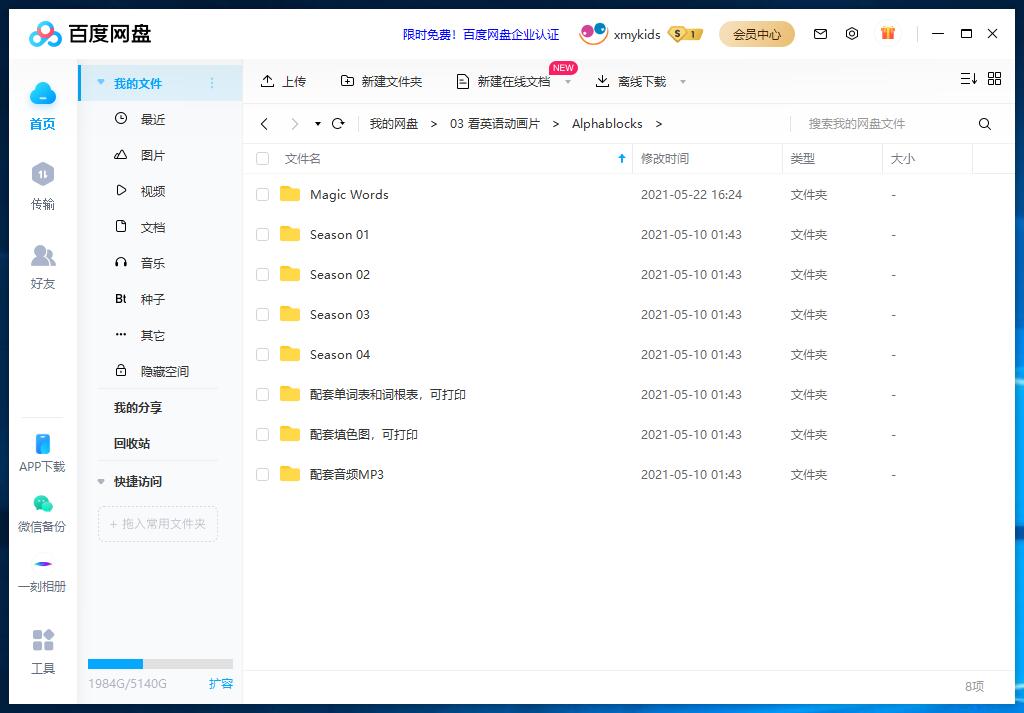Click the Baidu Netdisk logo

click(x=90, y=34)
